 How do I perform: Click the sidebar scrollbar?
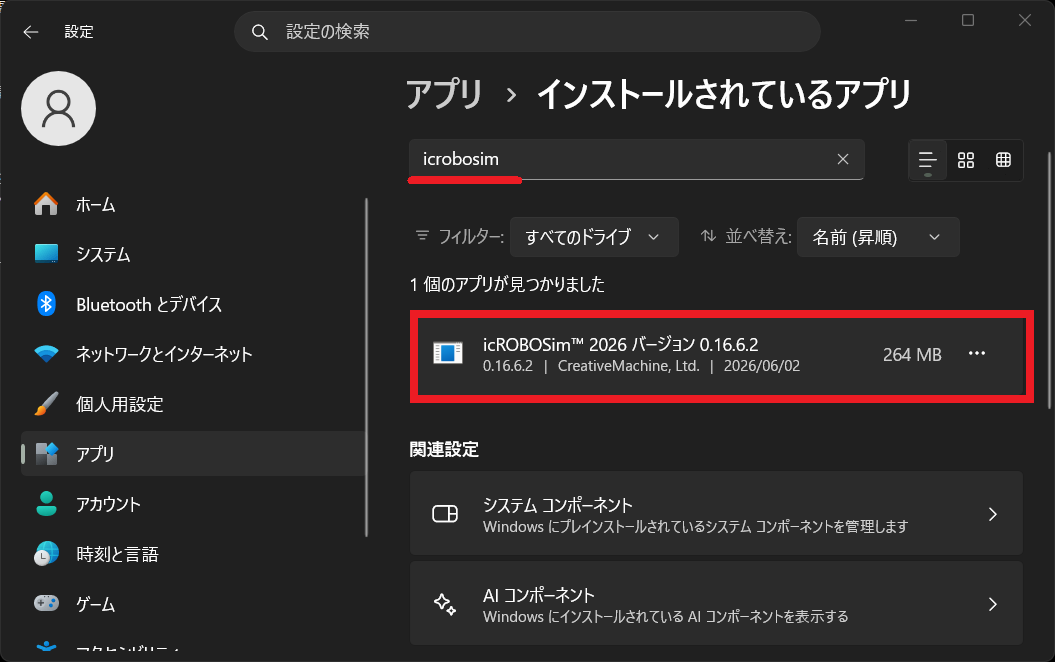[x=367, y=367]
